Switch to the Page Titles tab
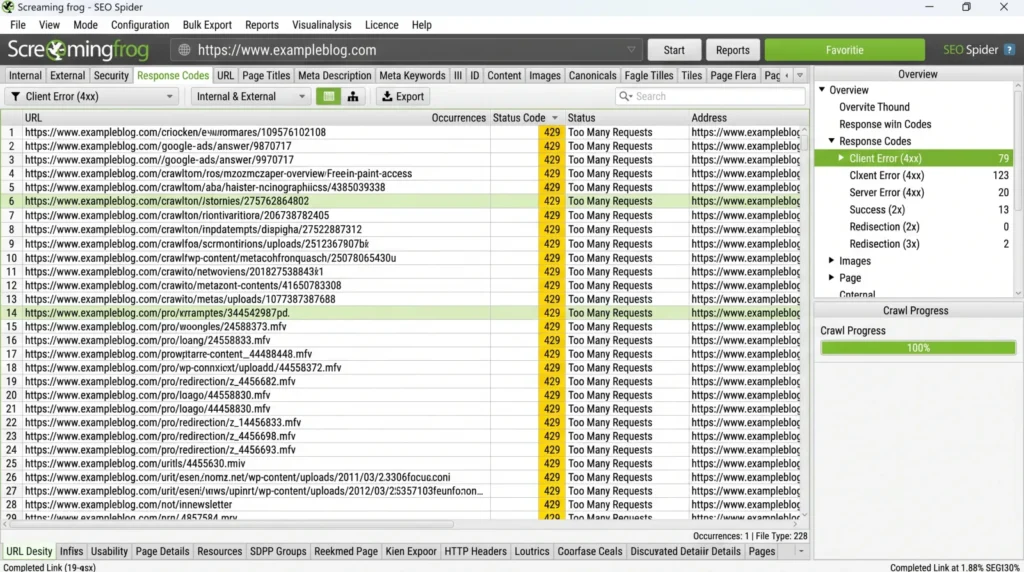This screenshot has height=572, width=1024. pos(266,76)
